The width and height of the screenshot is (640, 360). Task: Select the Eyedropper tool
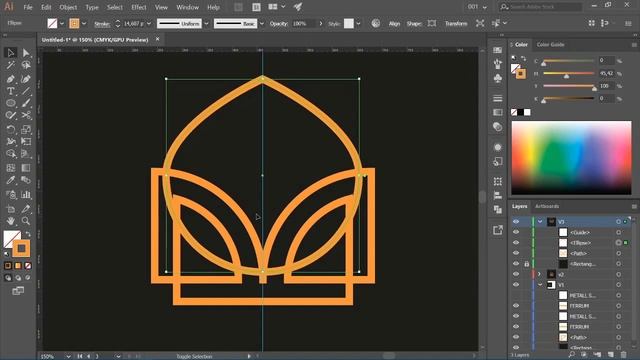pyautogui.click(x=11, y=180)
